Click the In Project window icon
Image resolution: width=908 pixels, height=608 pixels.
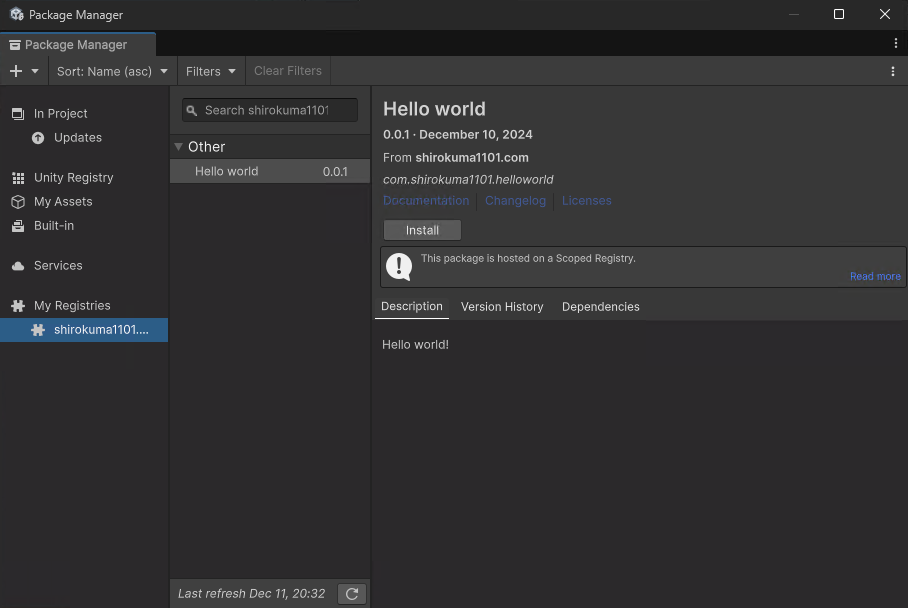[x=18, y=113]
